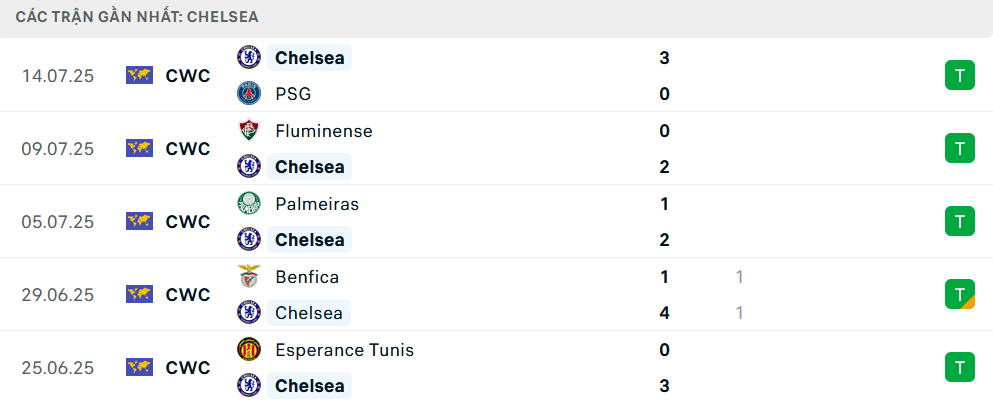
Task: Click the green T badge for Palmeiras match
Action: coord(960,221)
